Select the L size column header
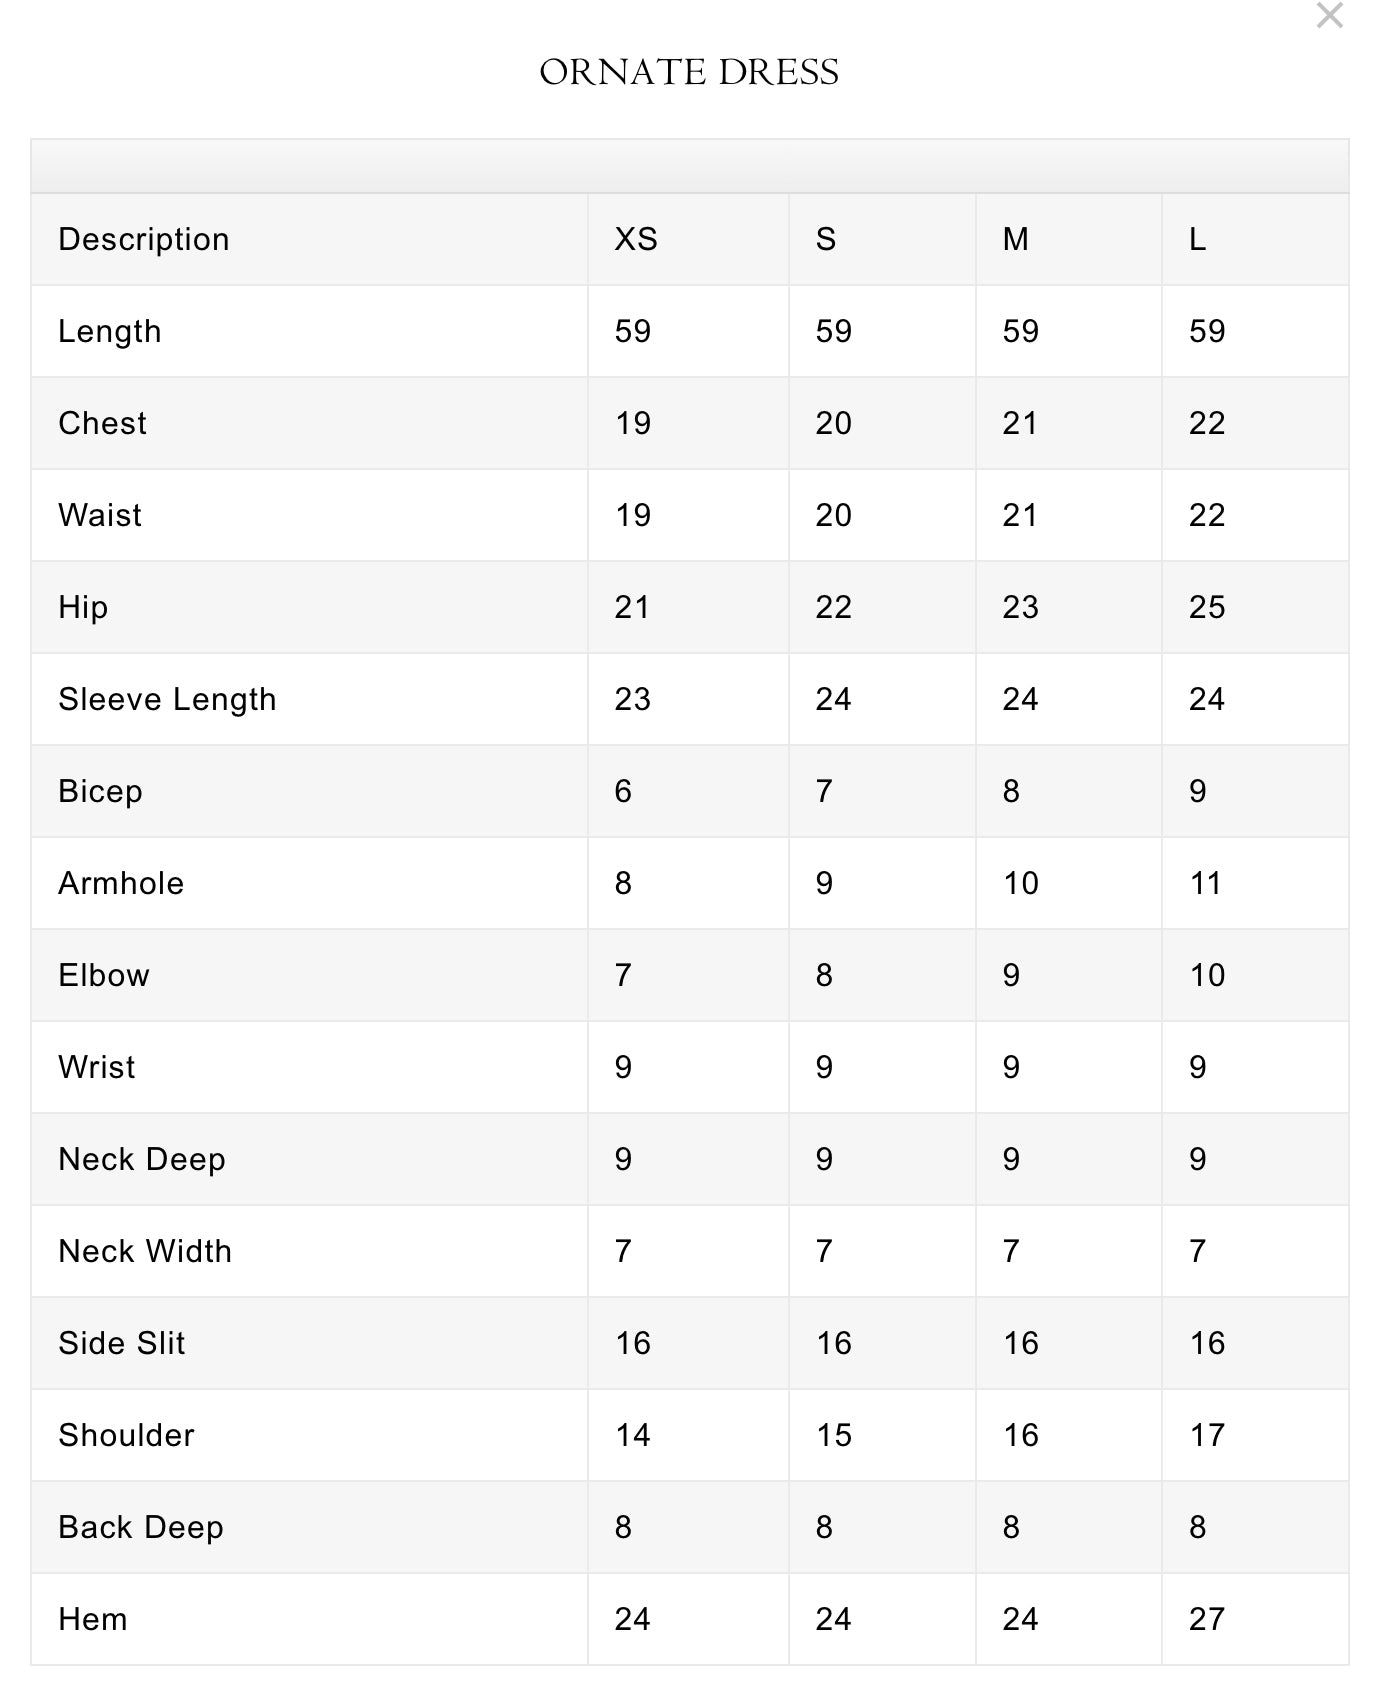 pos(1198,240)
